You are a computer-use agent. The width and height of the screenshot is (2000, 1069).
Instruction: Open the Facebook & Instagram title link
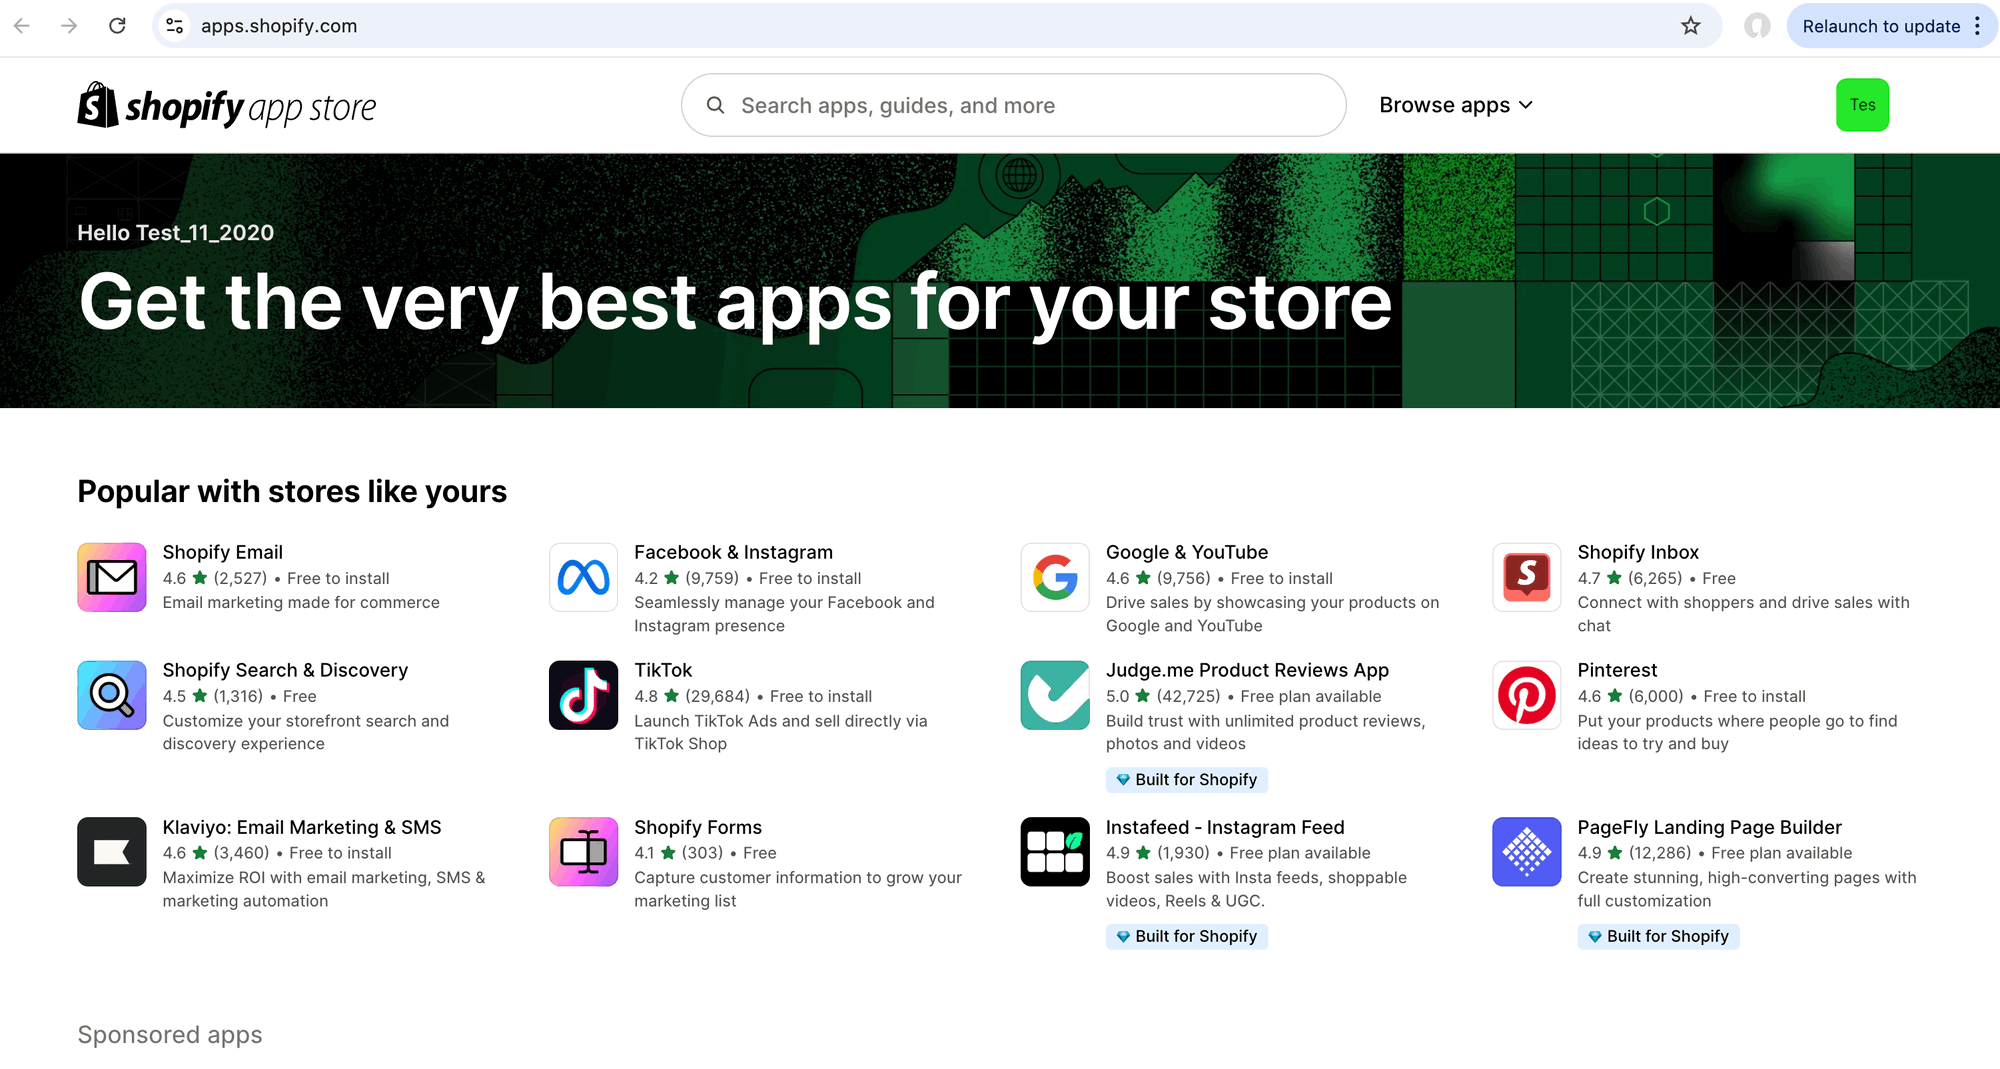(733, 552)
